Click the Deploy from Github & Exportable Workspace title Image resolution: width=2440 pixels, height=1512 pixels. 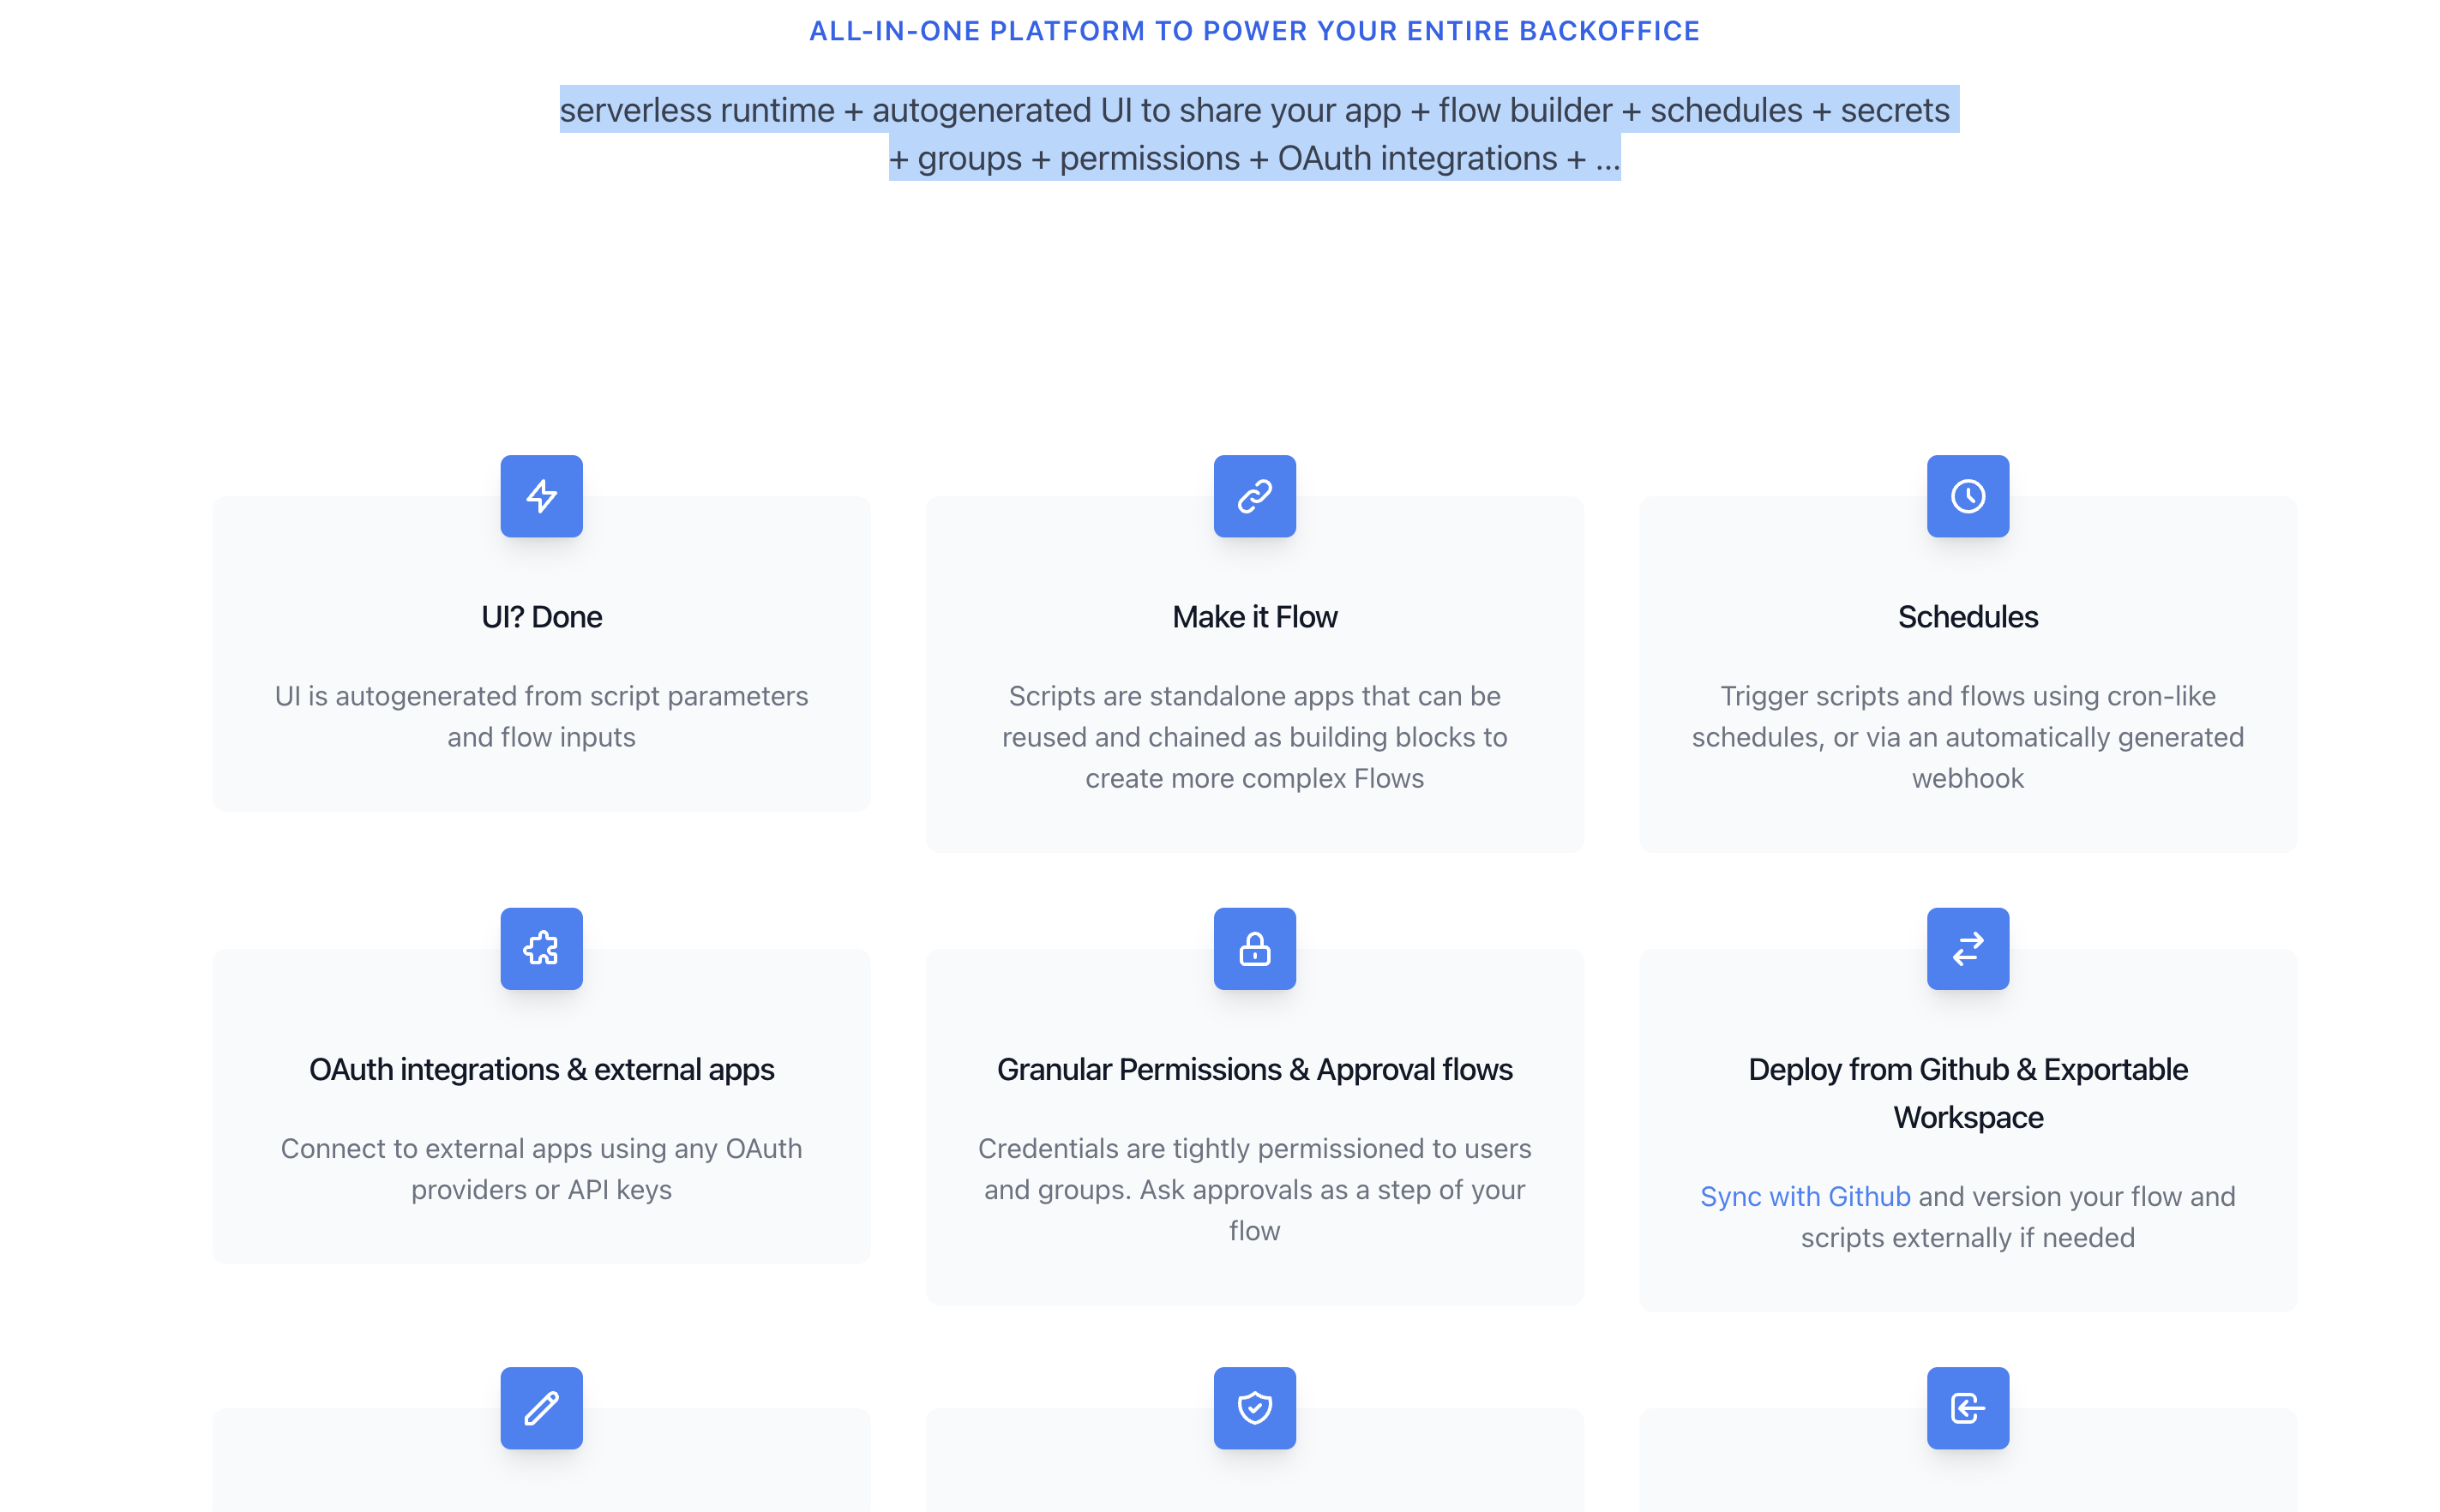pyautogui.click(x=1967, y=1092)
